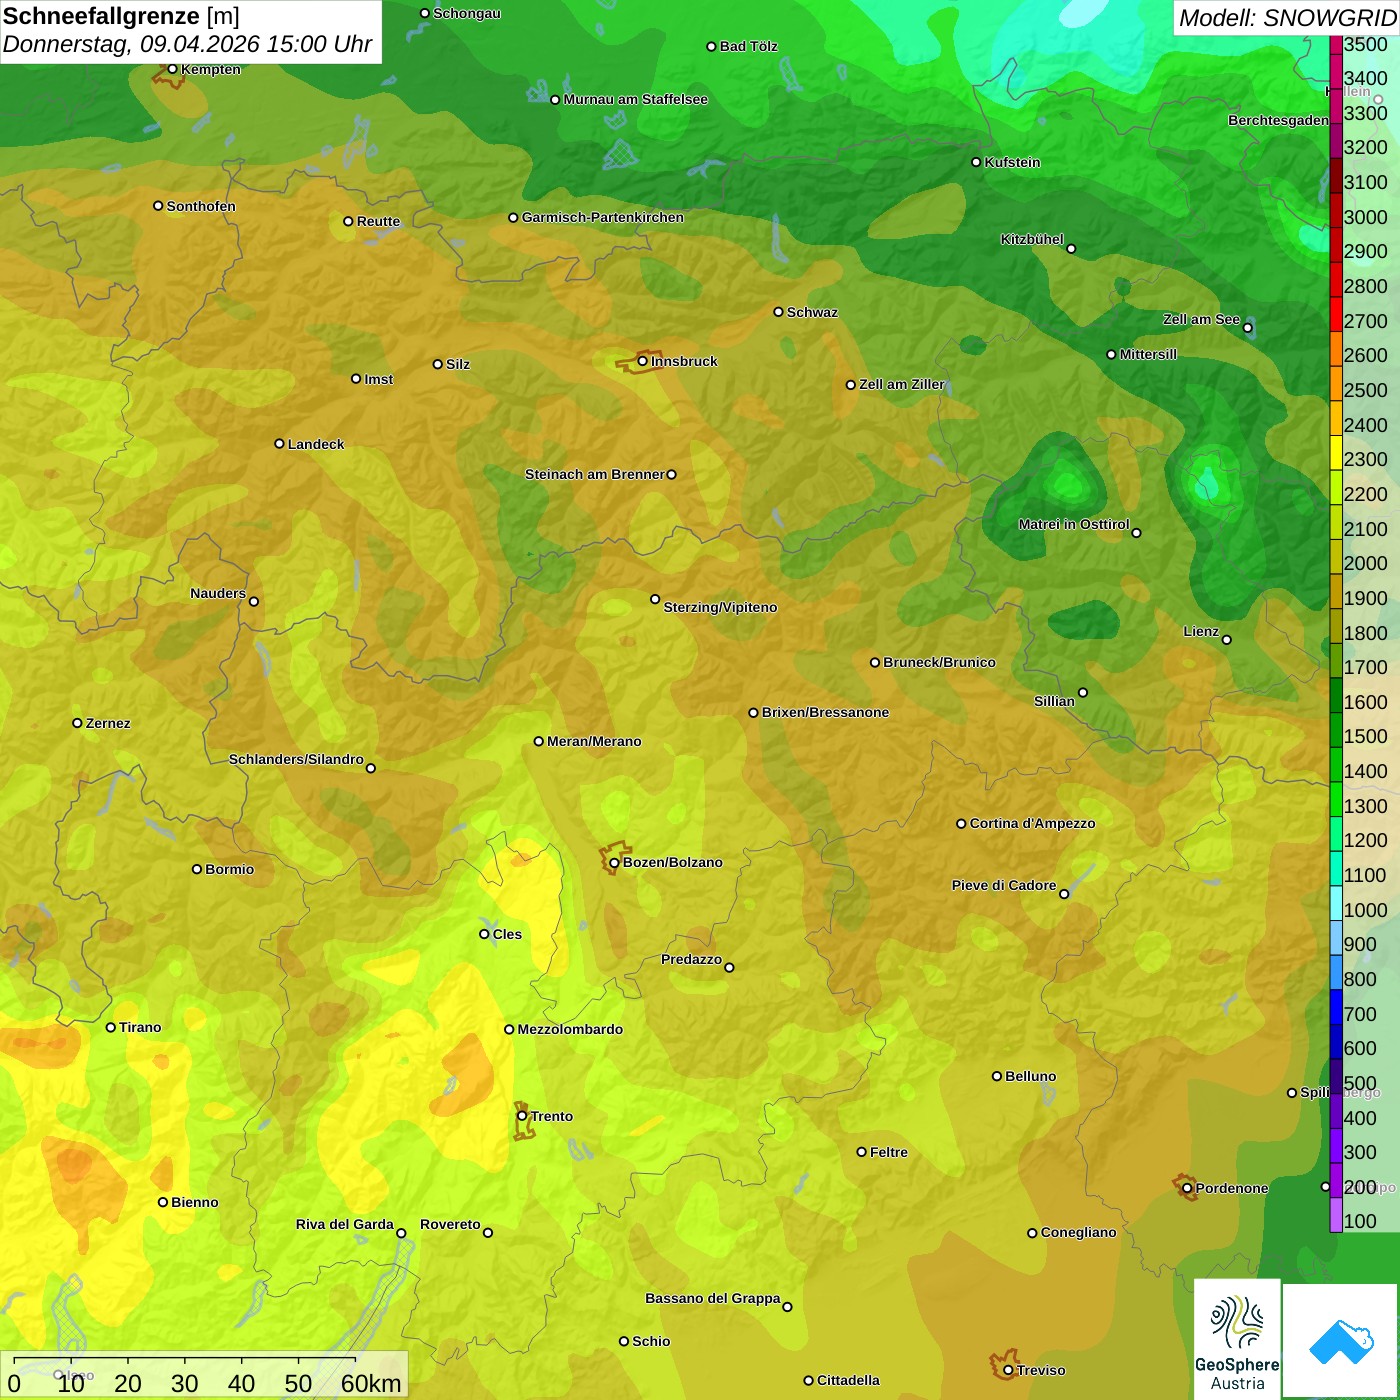Click the Riva del Garda label
The image size is (1400, 1400).
pyautogui.click(x=345, y=1224)
